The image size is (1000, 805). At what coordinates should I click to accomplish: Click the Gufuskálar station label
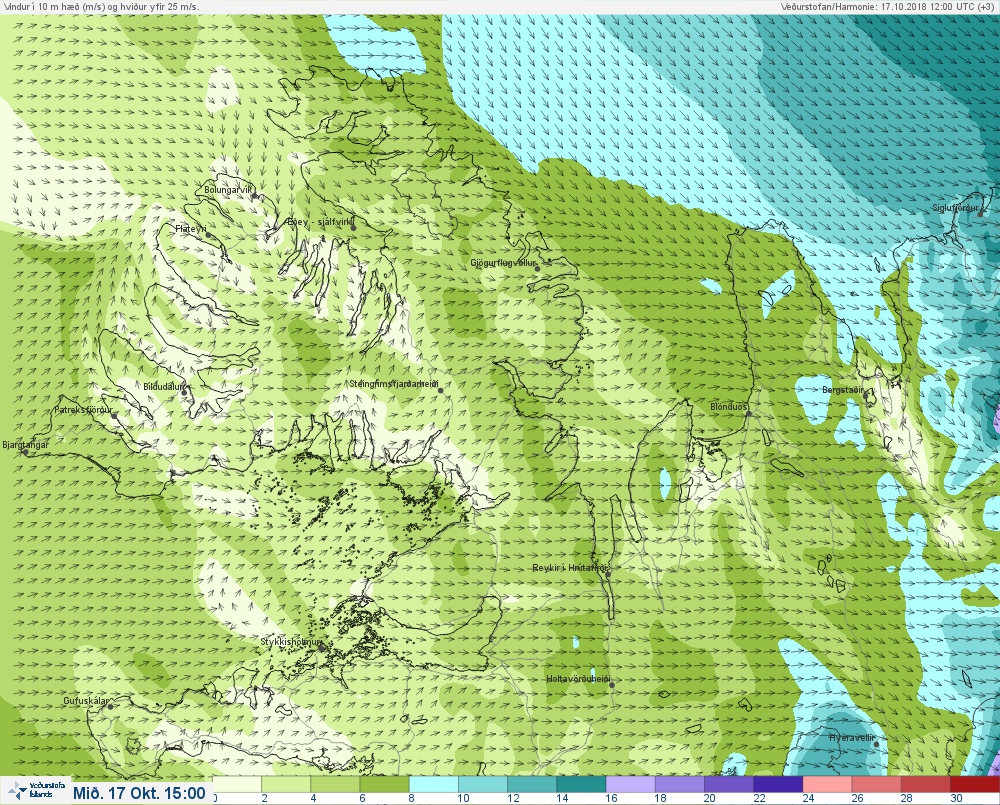[86, 701]
